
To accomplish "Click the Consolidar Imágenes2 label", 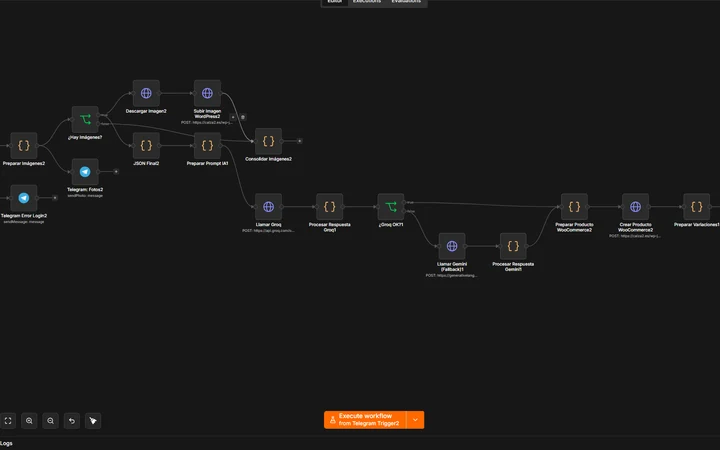I will 268,159.
